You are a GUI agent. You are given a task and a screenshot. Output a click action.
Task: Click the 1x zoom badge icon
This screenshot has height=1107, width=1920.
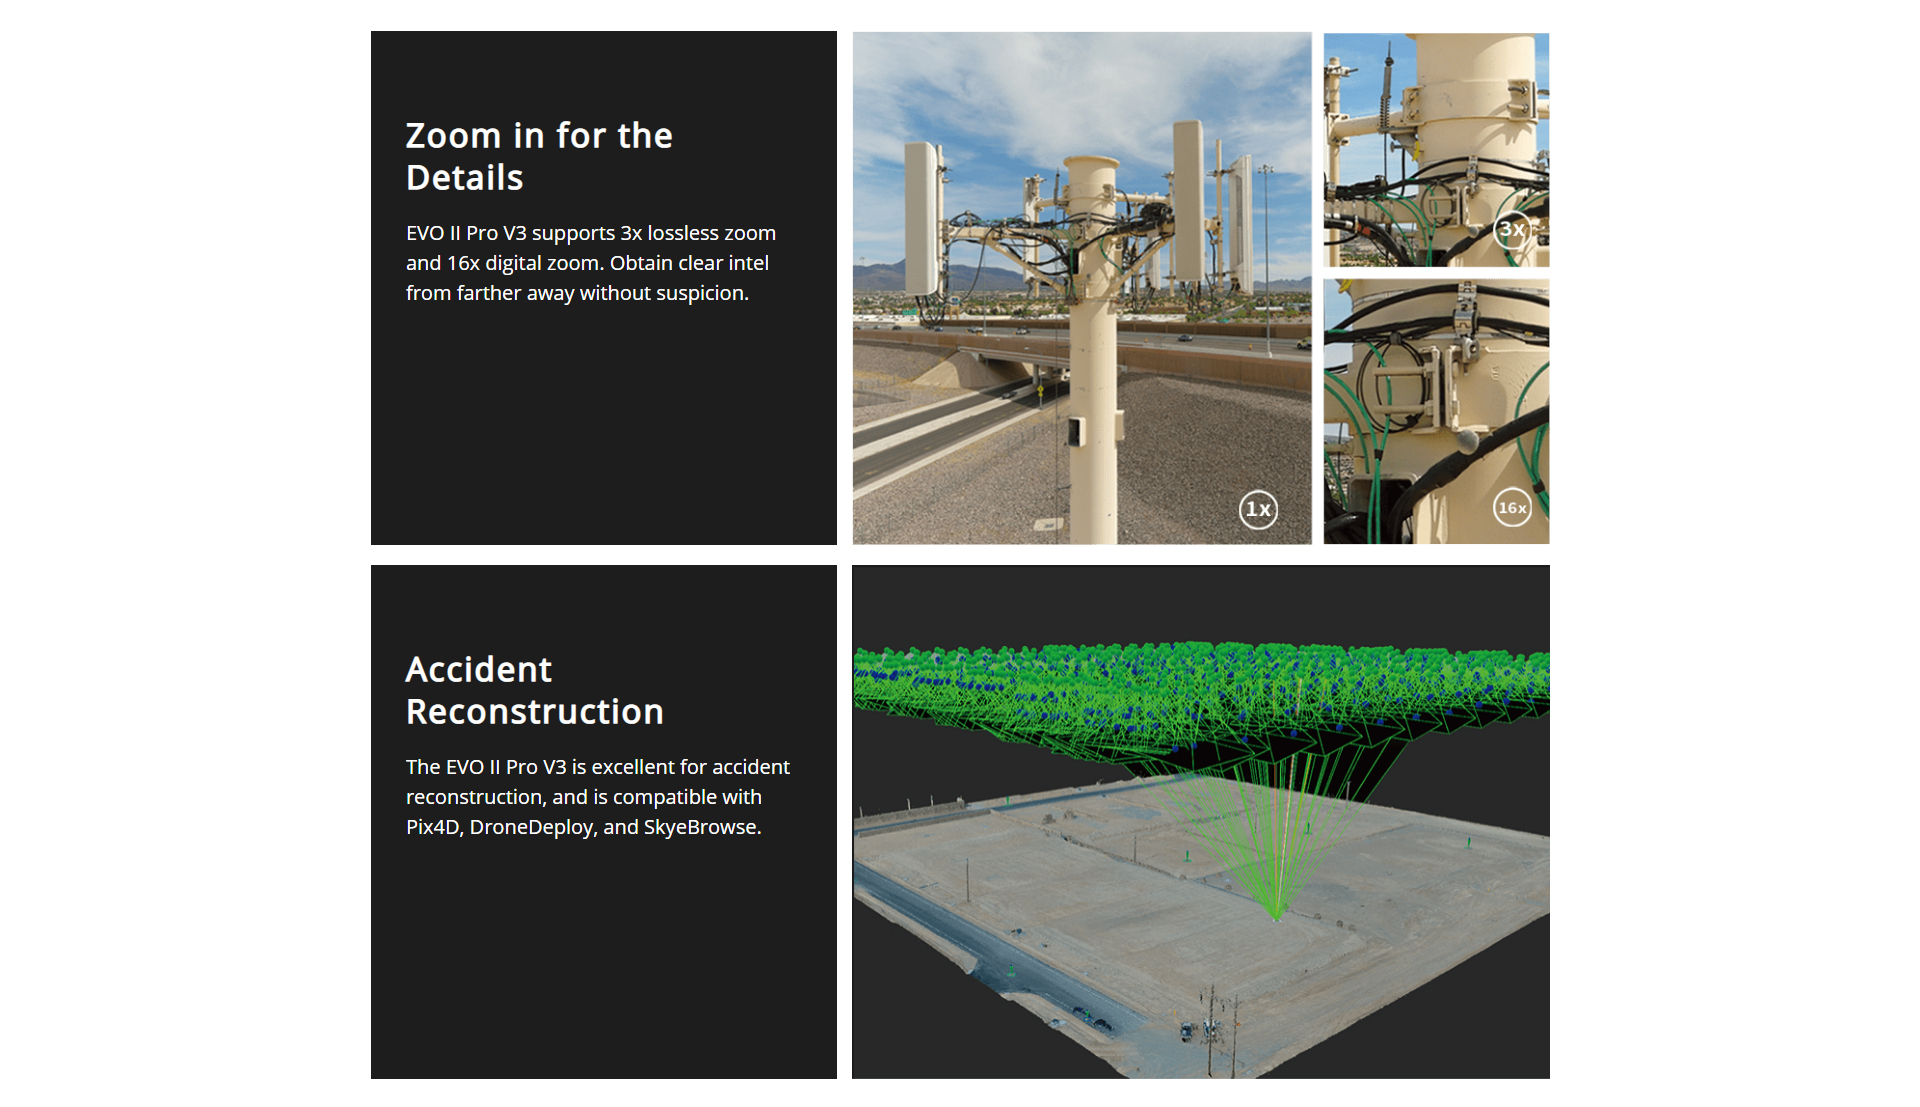pyautogui.click(x=1258, y=510)
